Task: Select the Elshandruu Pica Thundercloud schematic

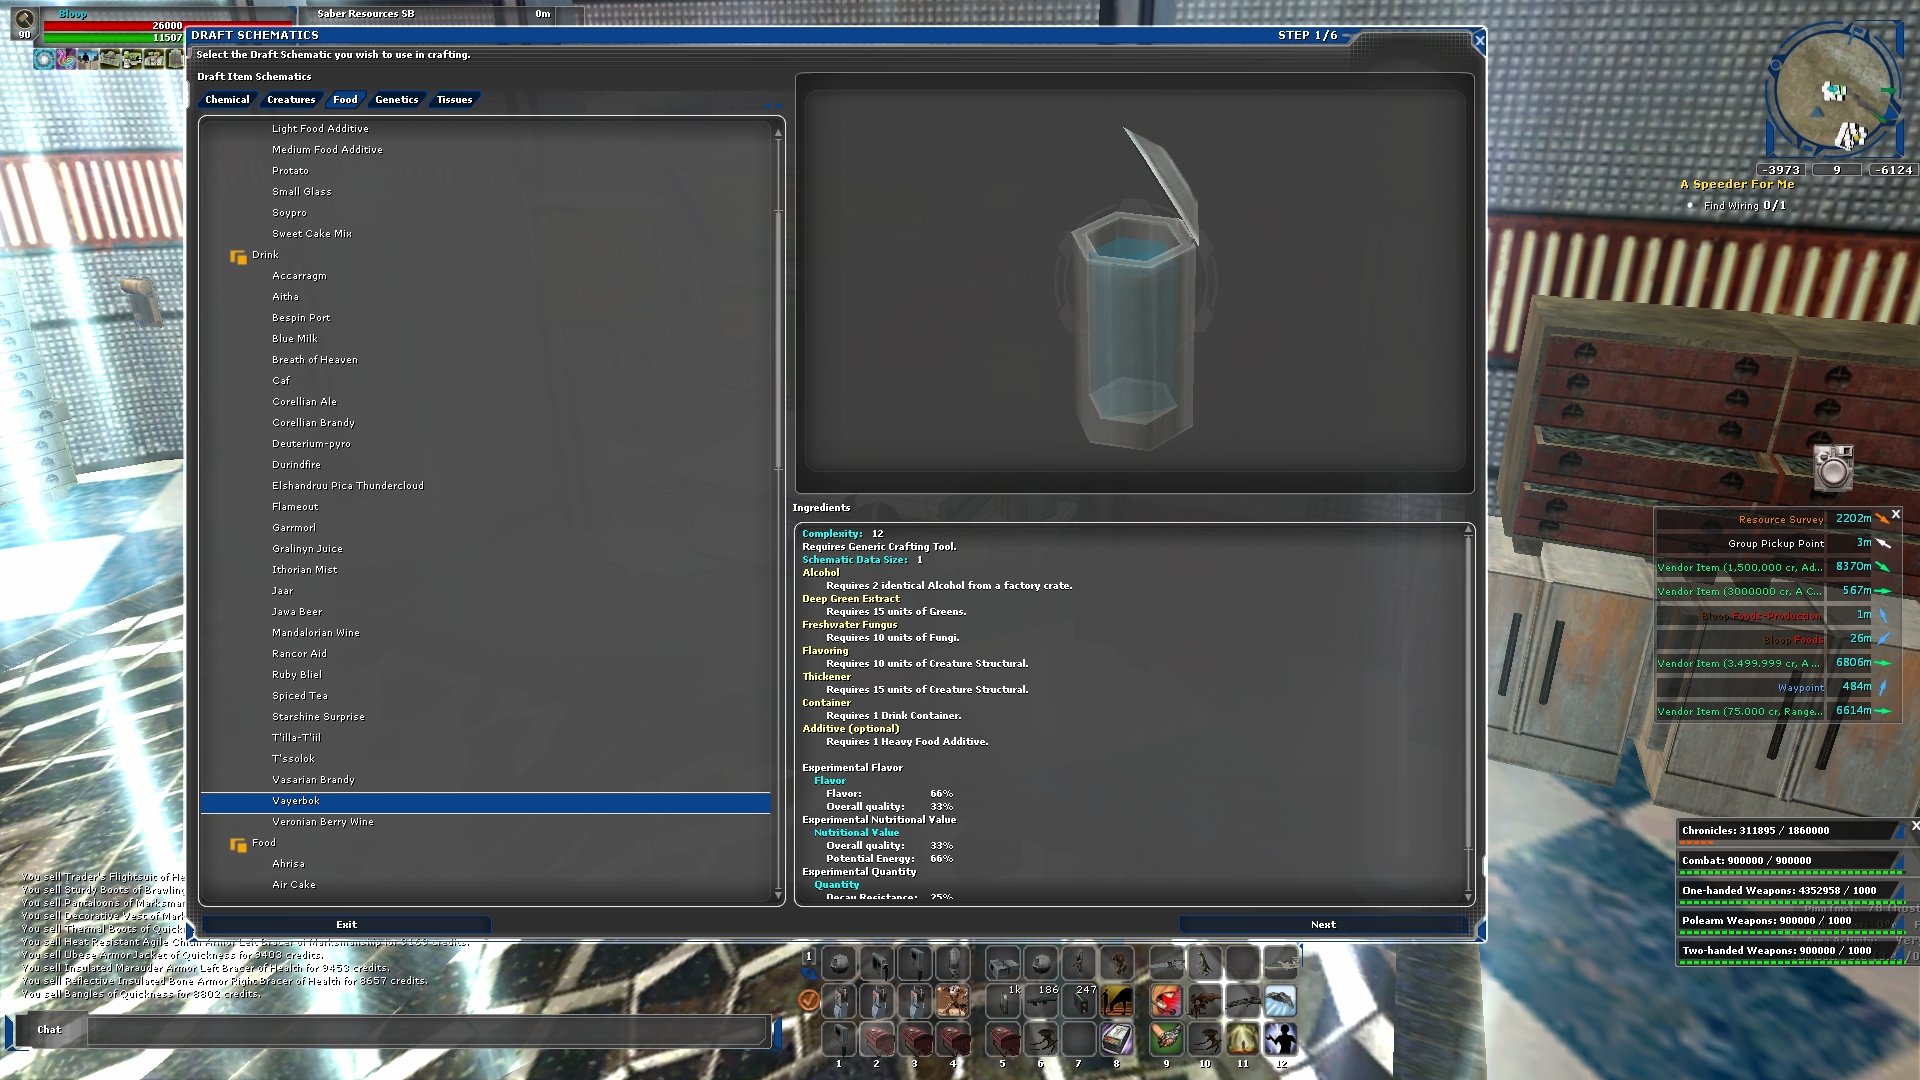Action: 347,485
